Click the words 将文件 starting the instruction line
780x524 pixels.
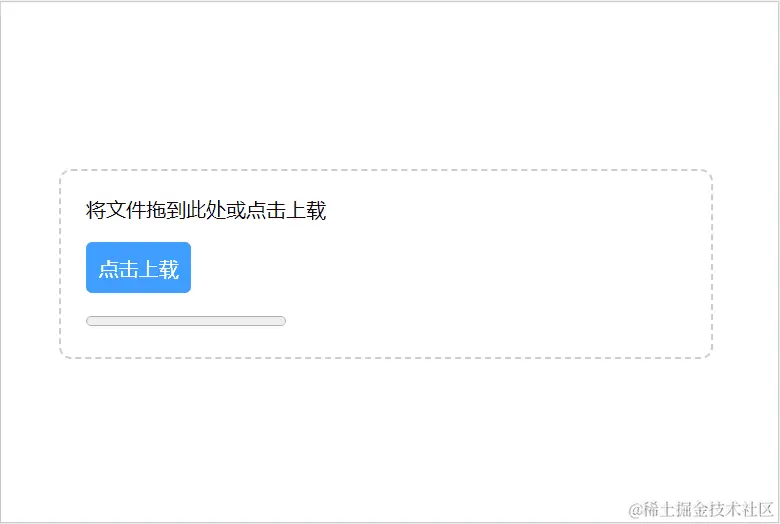click(x=115, y=210)
